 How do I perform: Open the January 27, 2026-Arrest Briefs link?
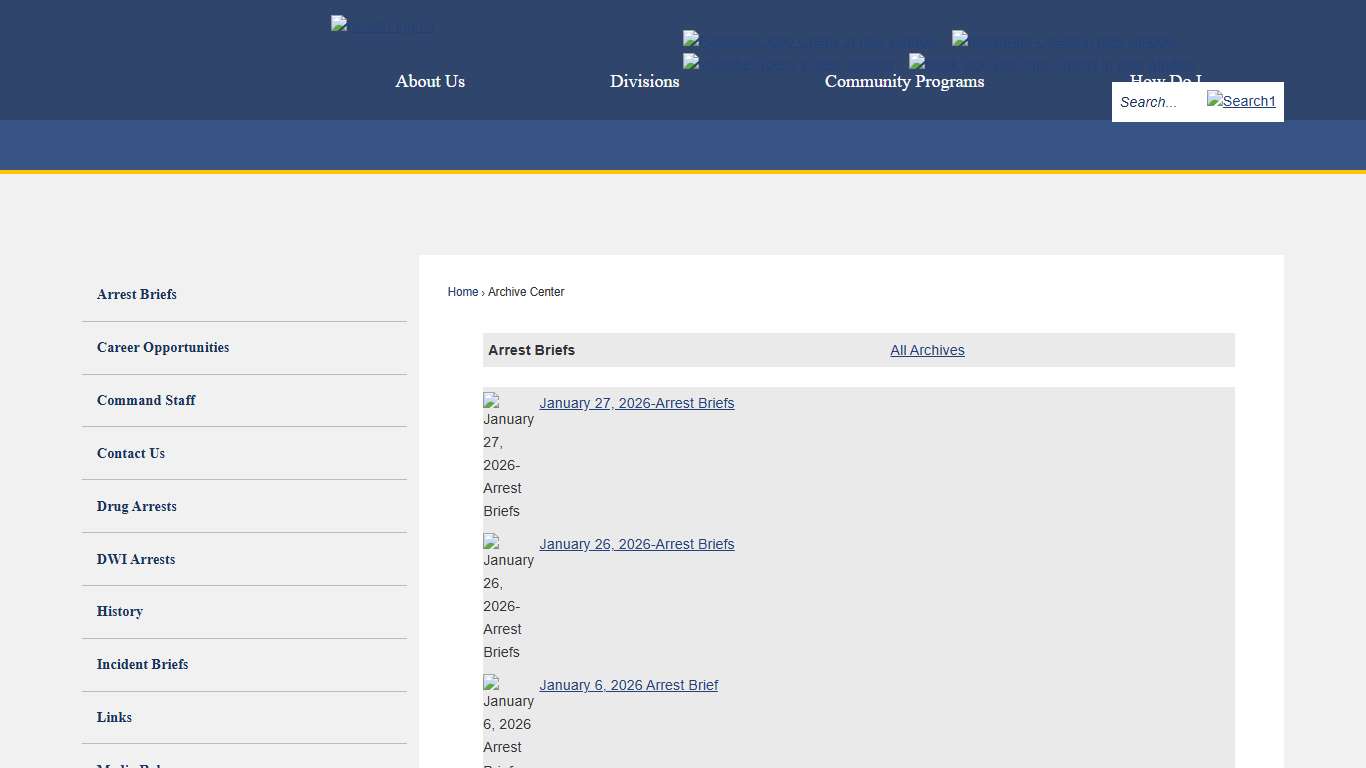point(637,403)
